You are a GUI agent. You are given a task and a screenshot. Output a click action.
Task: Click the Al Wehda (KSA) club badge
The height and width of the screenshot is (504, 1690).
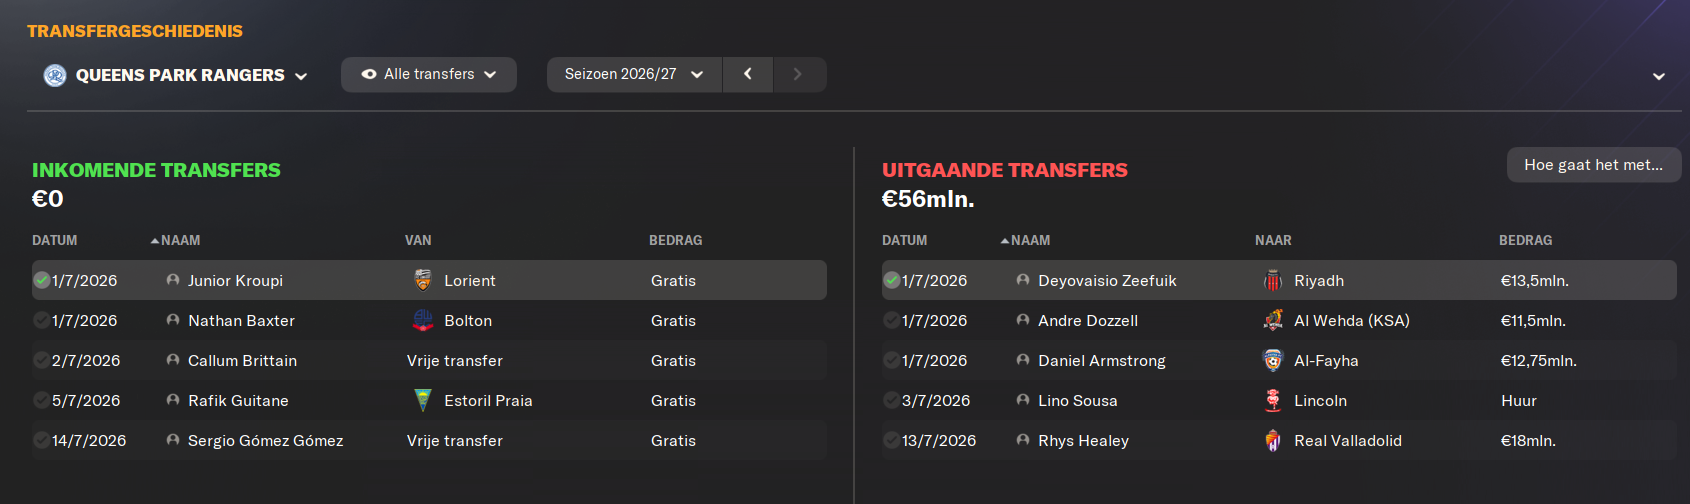(1273, 320)
